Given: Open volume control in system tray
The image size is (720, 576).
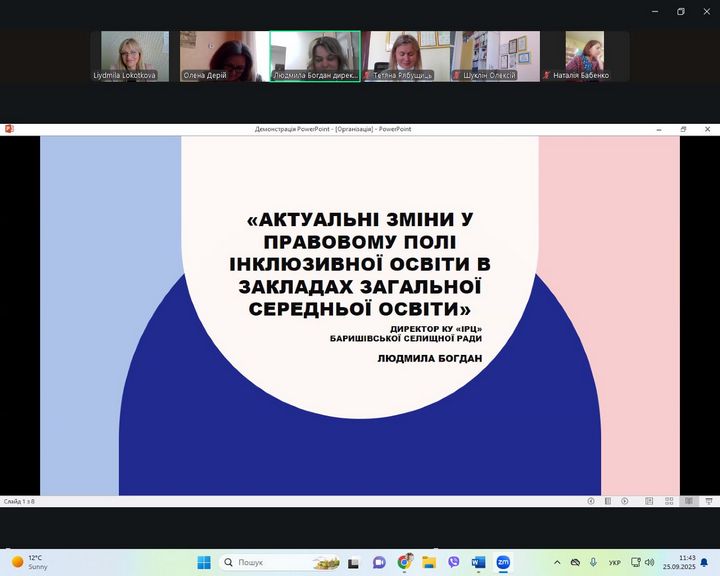Looking at the screenshot, I should (650, 562).
